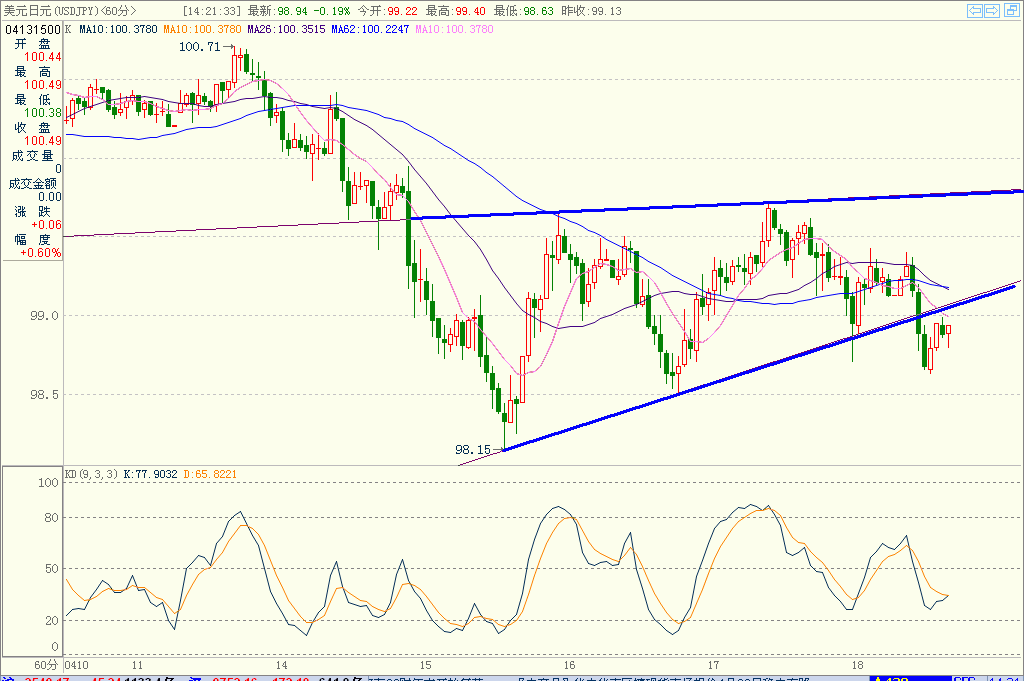1024x681 pixels.
Task: Click the 昨收:99.13 header value
Action: coord(591,10)
